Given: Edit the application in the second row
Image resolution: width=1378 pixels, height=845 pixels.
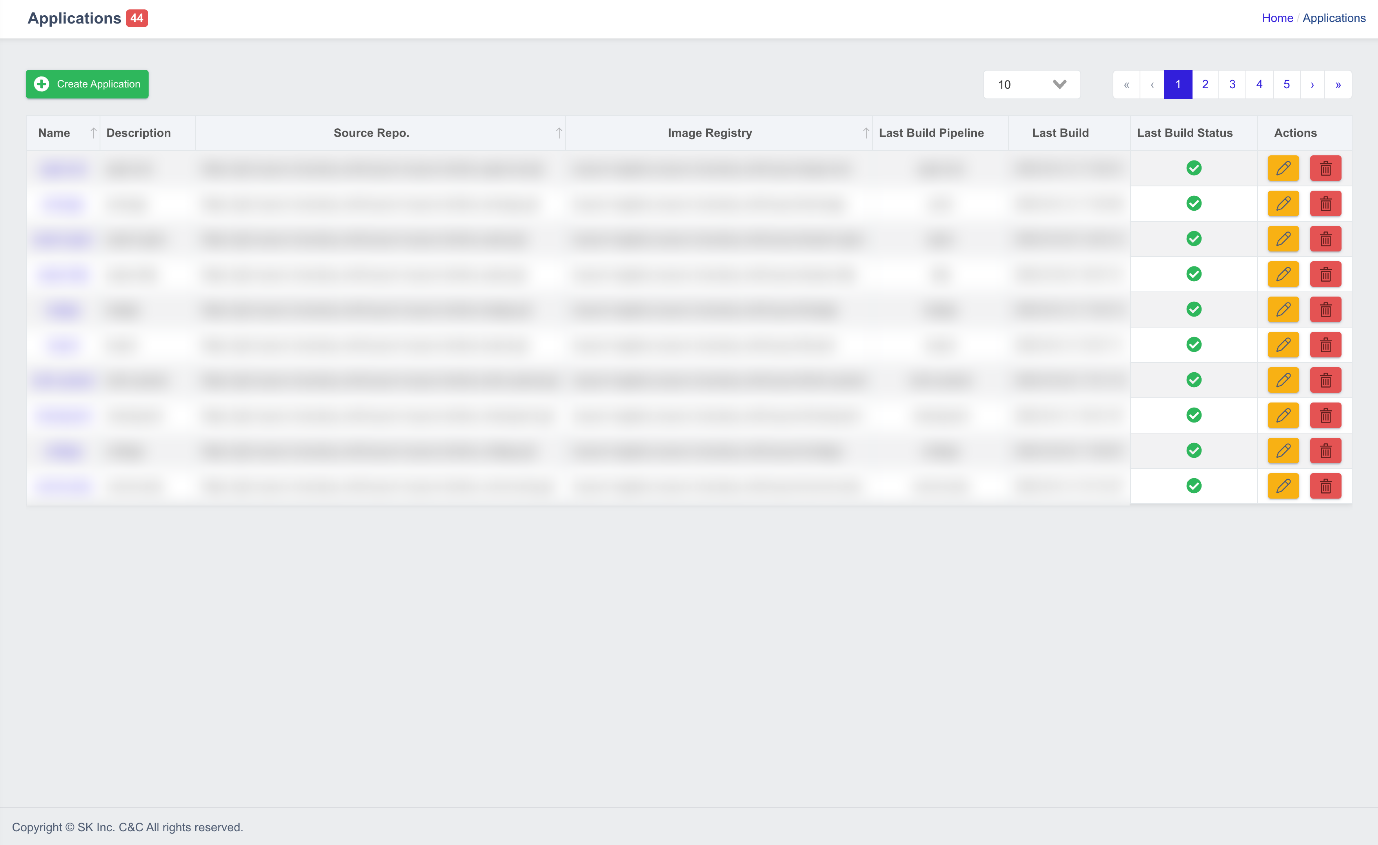Looking at the screenshot, I should [1283, 204].
